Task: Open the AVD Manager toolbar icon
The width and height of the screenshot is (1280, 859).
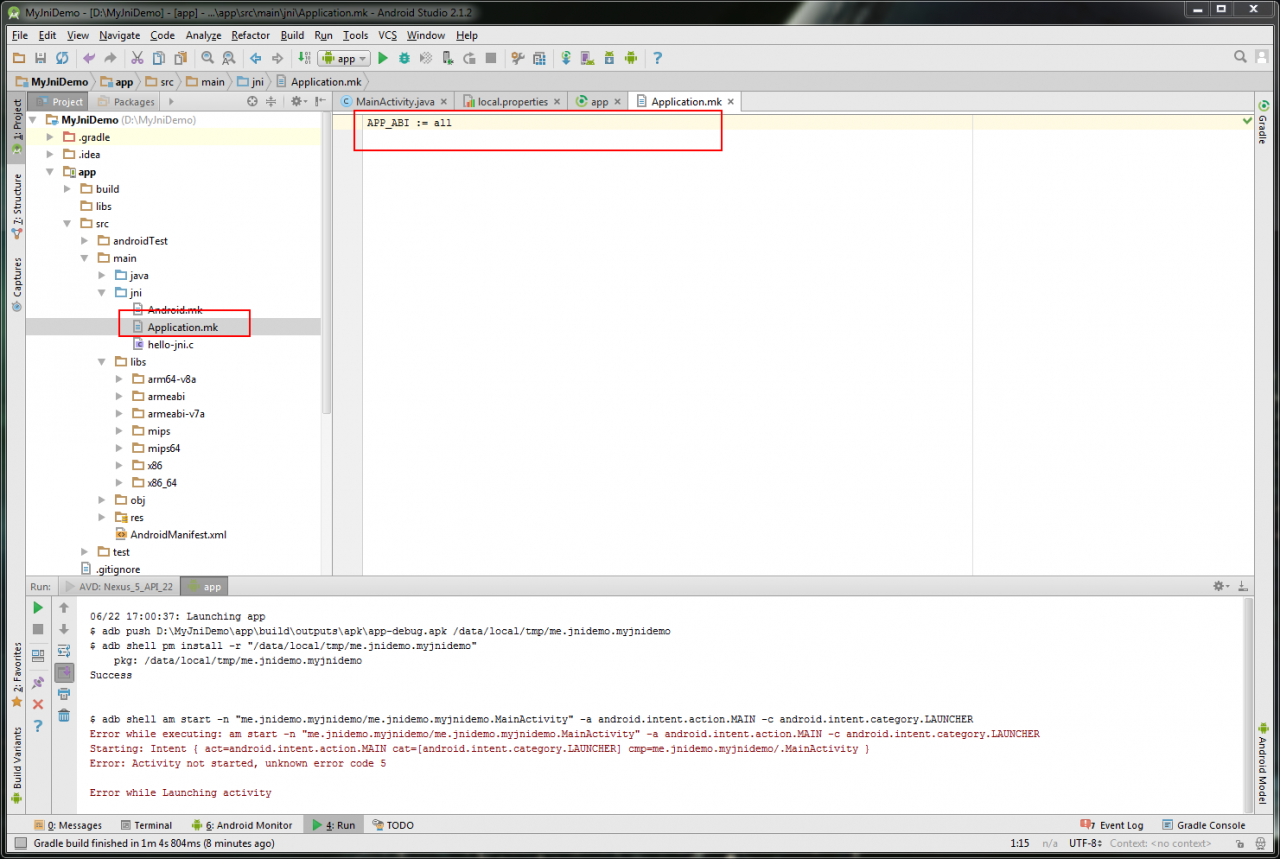Action: [587, 59]
